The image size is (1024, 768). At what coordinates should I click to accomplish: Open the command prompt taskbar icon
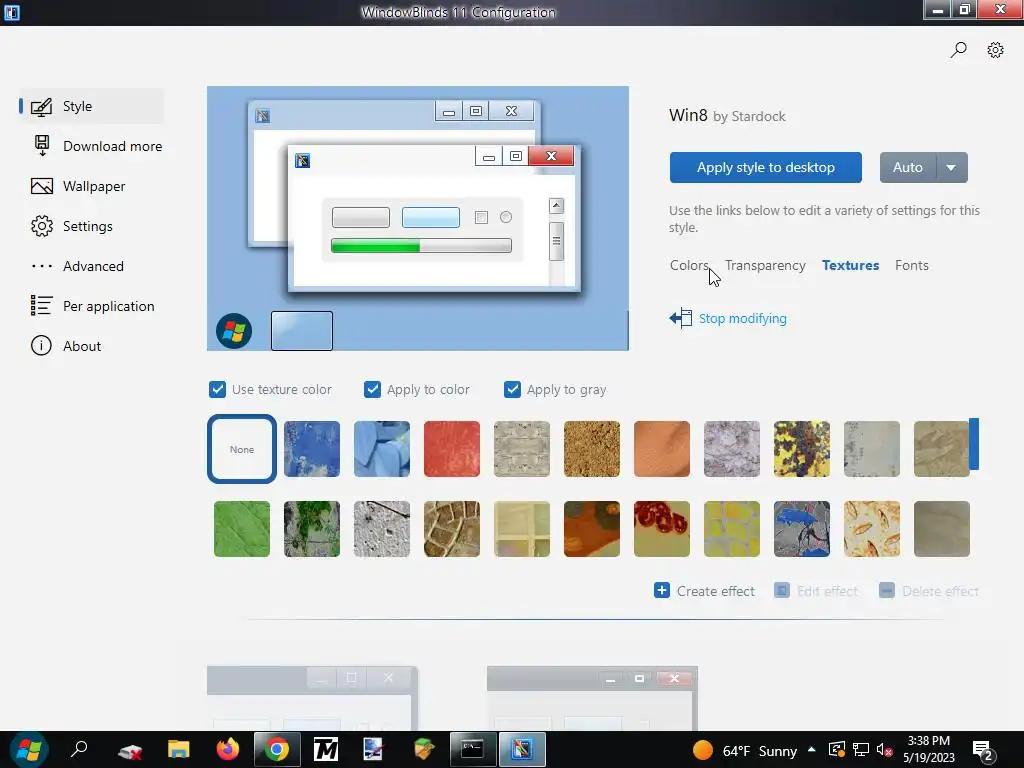coord(472,749)
